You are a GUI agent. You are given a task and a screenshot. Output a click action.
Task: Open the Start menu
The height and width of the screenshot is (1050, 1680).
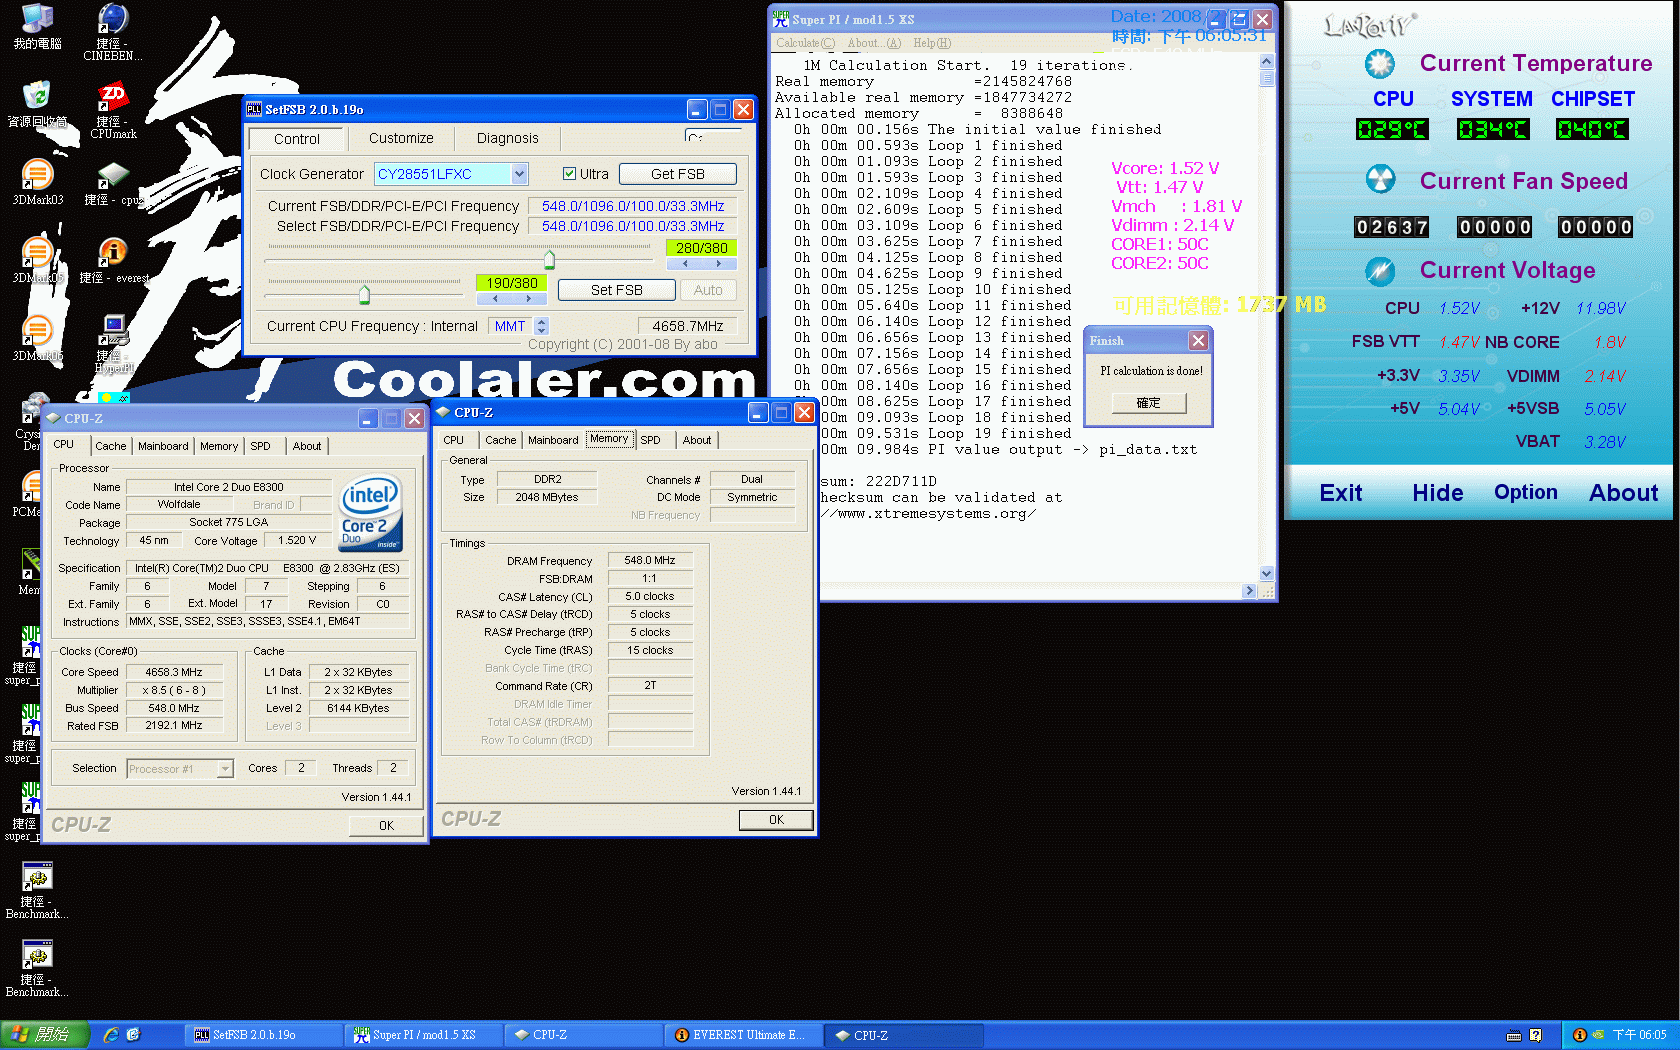[x=45, y=1035]
